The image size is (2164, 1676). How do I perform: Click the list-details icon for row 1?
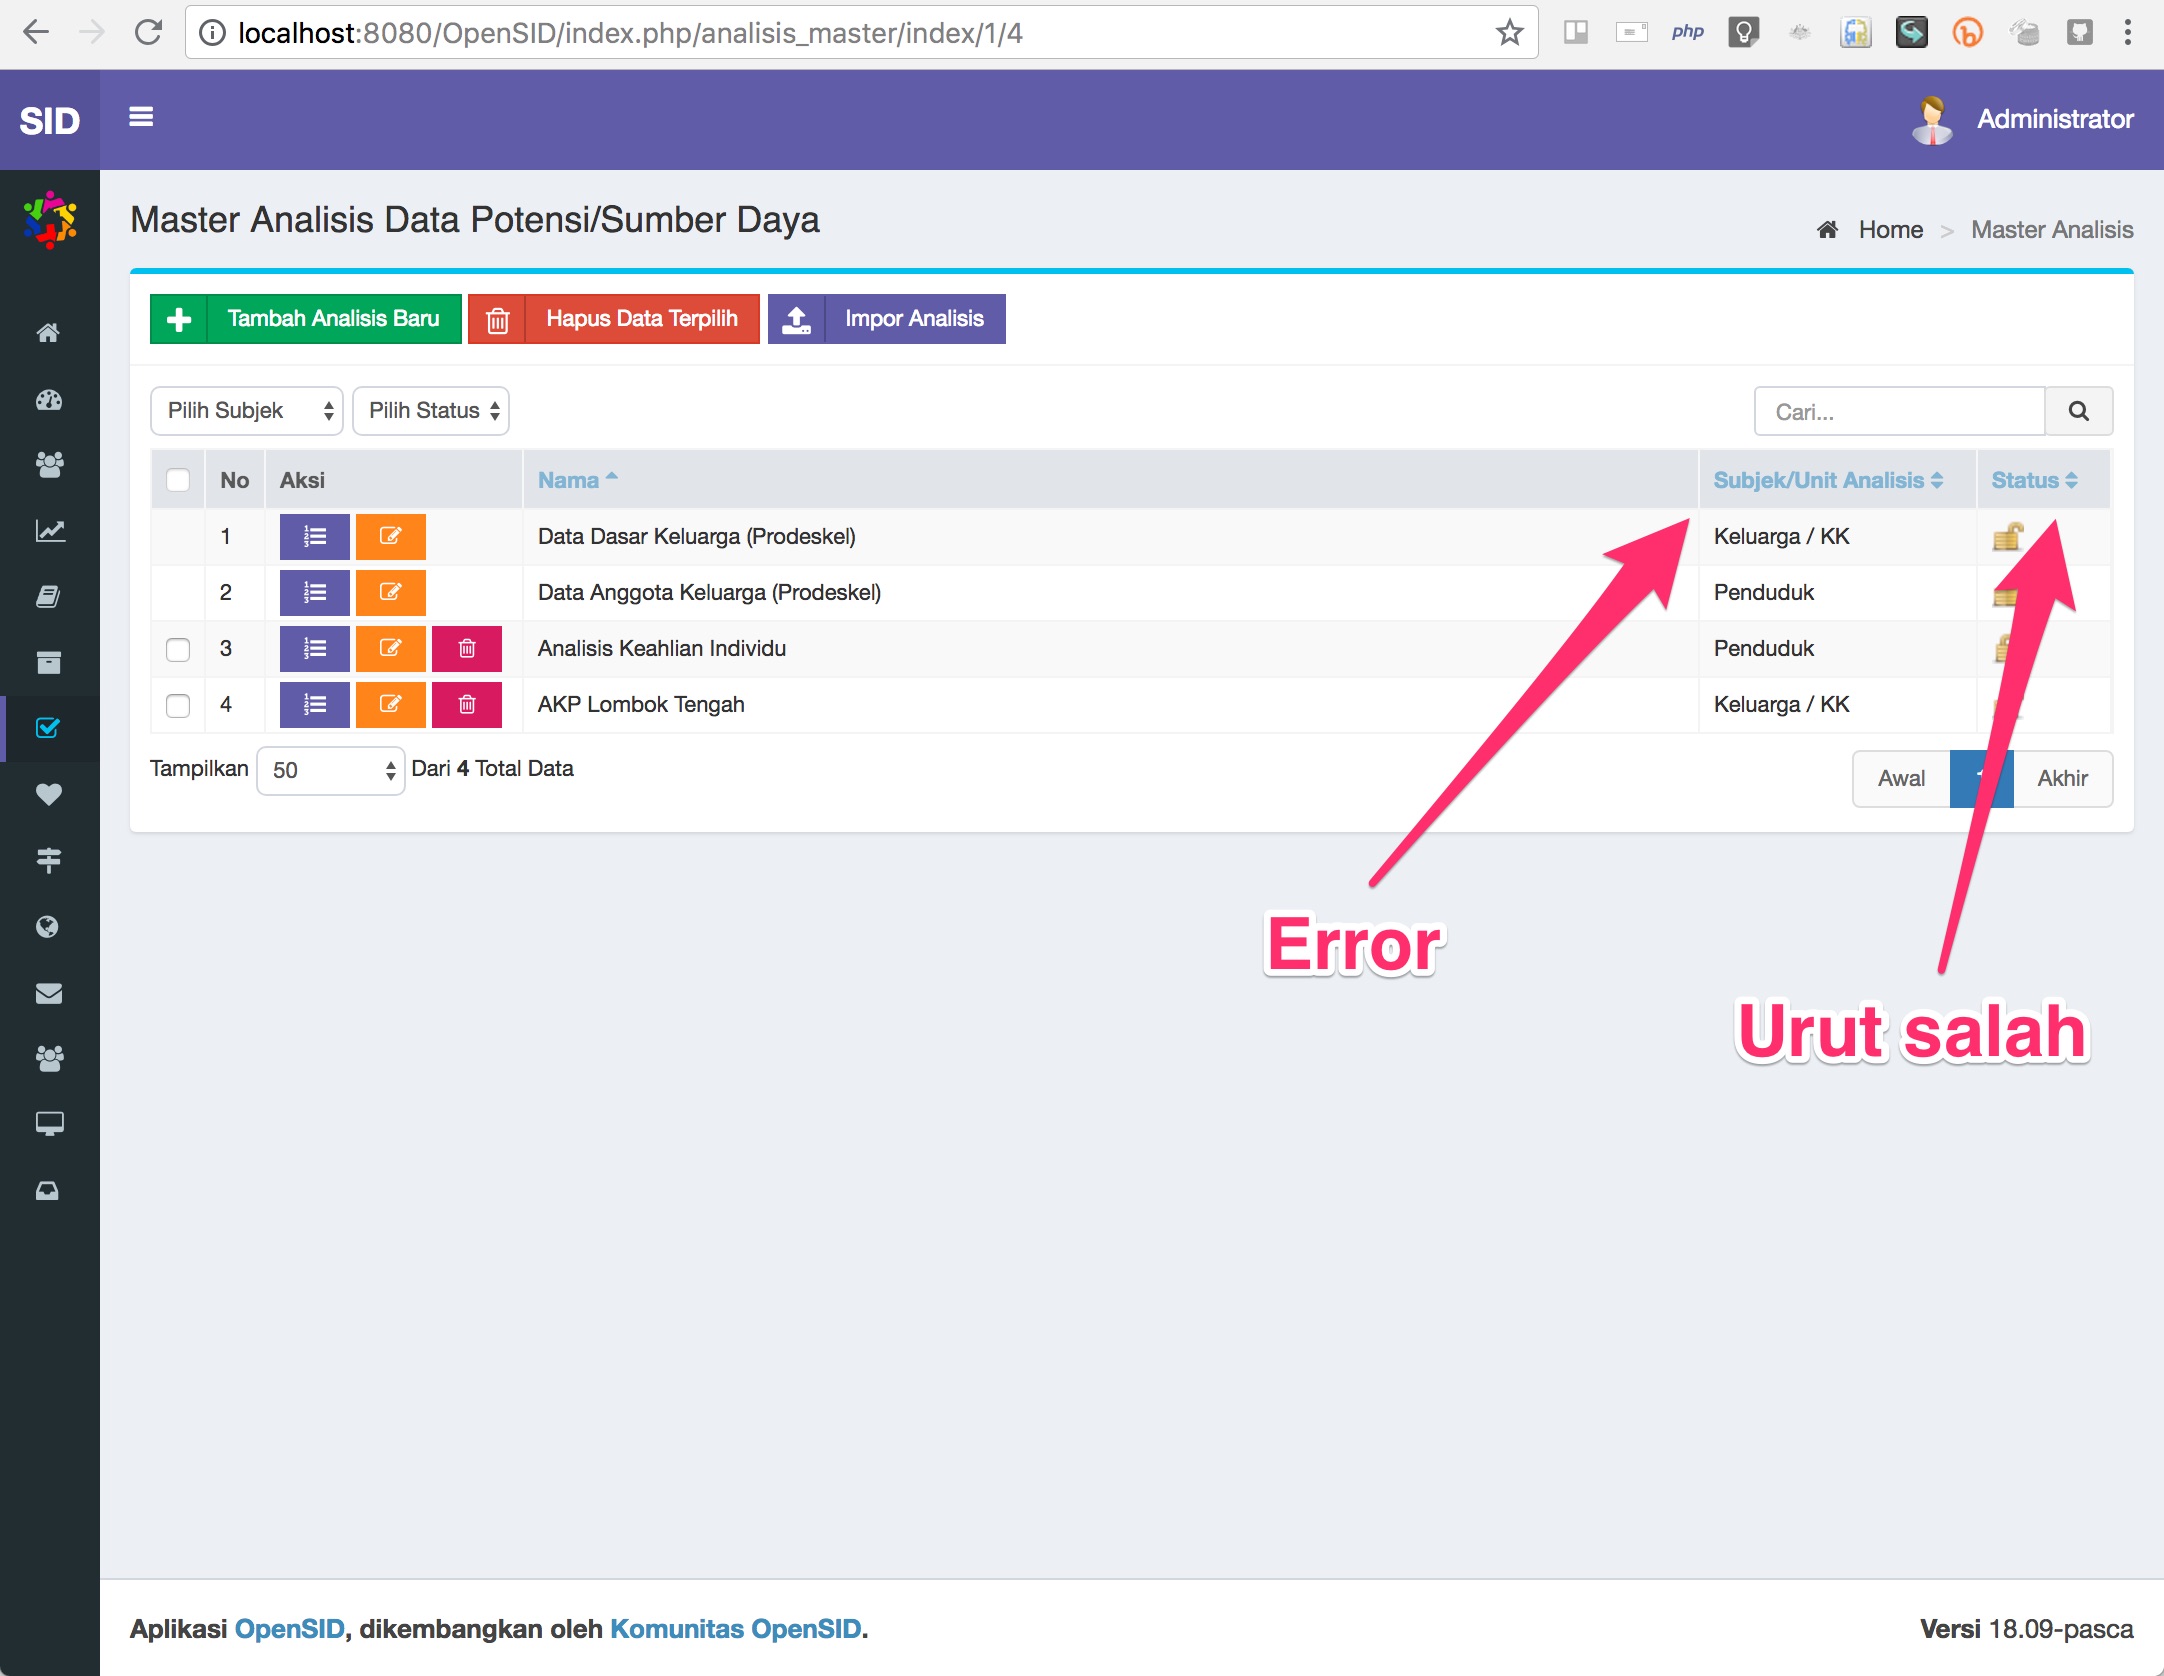[314, 537]
